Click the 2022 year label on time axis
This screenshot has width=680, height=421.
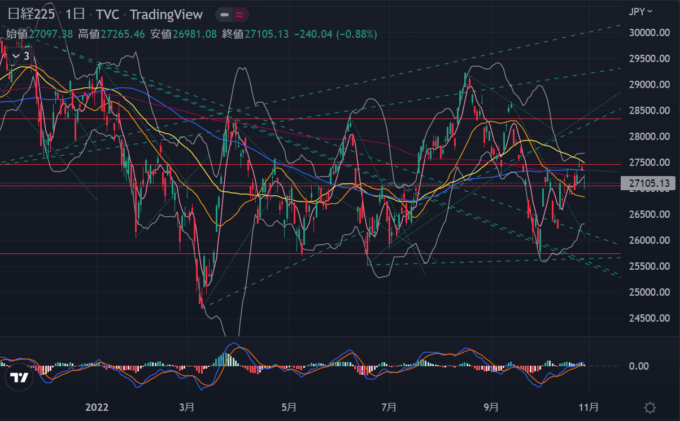(x=97, y=408)
